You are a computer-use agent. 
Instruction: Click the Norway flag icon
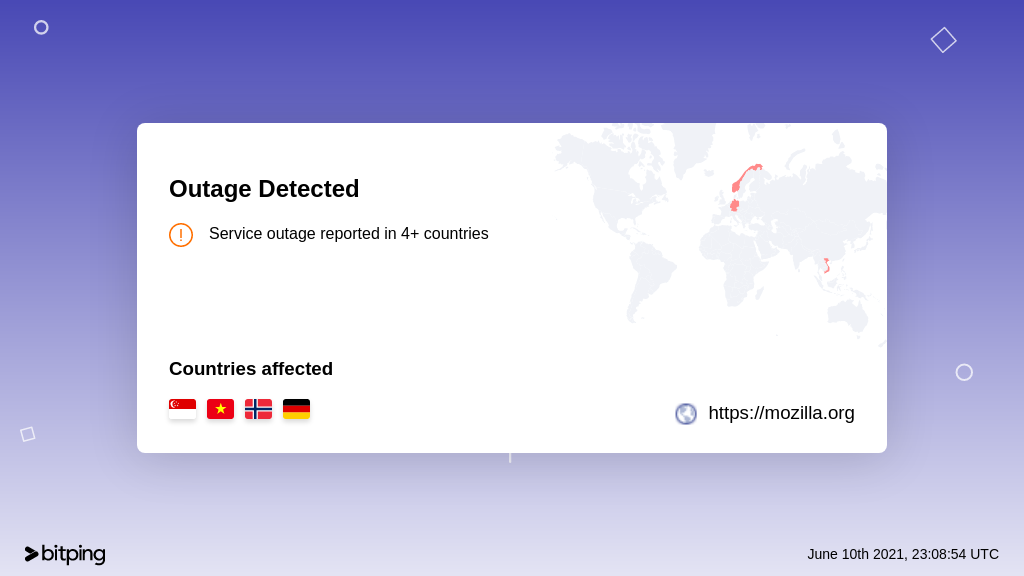[258, 409]
